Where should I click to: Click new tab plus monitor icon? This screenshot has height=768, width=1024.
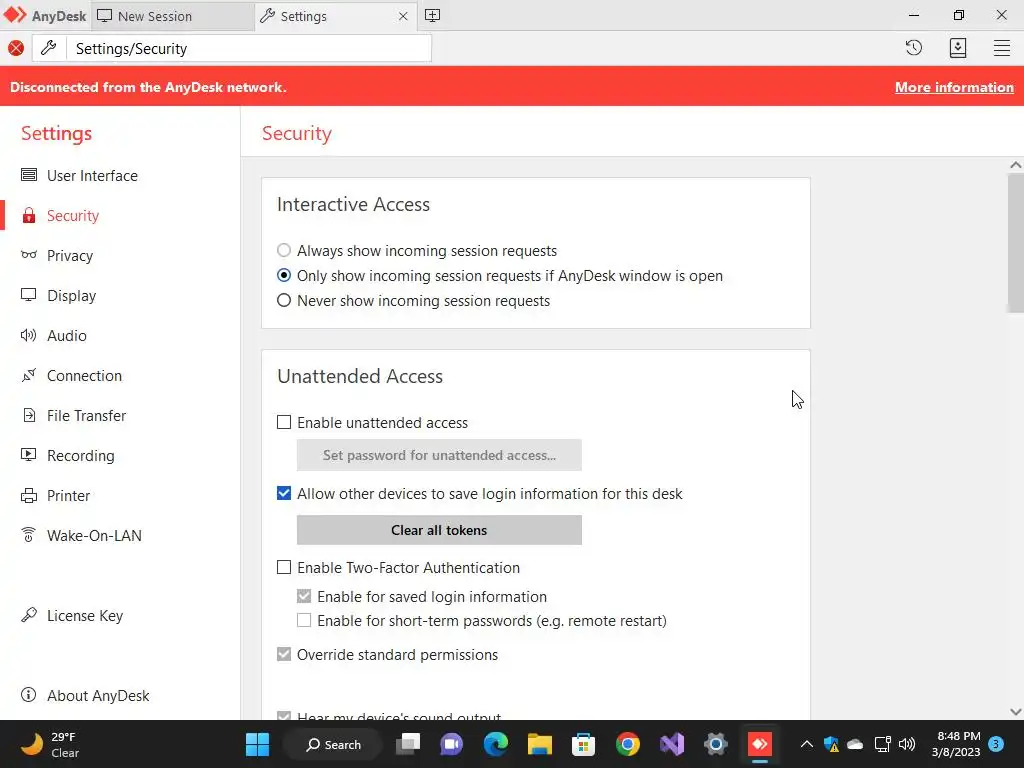click(432, 16)
